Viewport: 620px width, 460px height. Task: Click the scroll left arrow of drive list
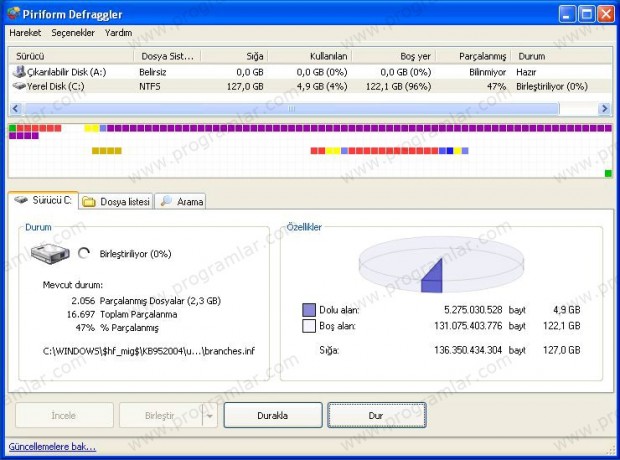pyautogui.click(x=15, y=108)
